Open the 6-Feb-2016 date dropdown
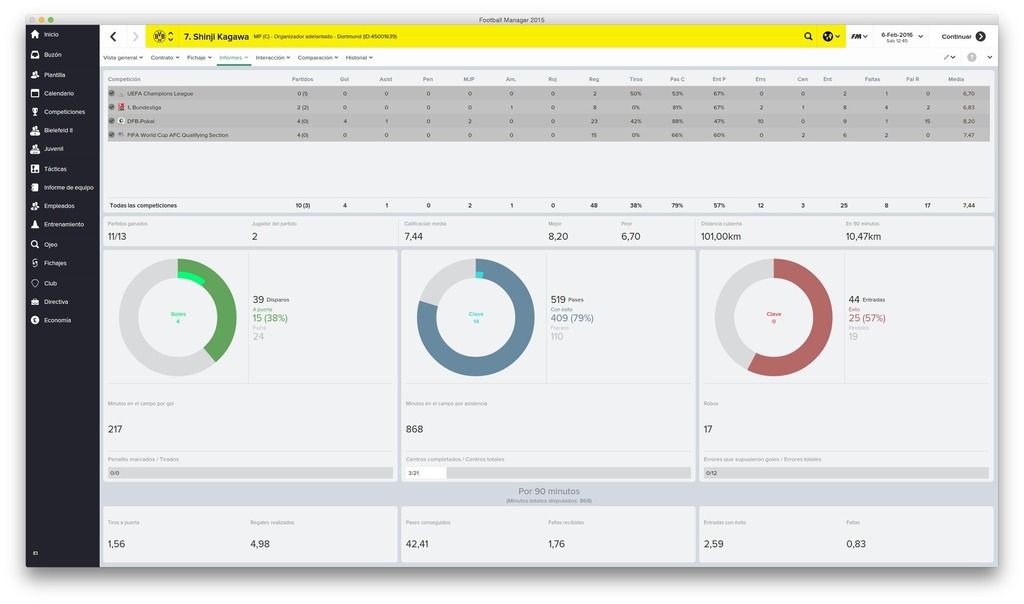This screenshot has height=604, width=1024. click(x=901, y=37)
